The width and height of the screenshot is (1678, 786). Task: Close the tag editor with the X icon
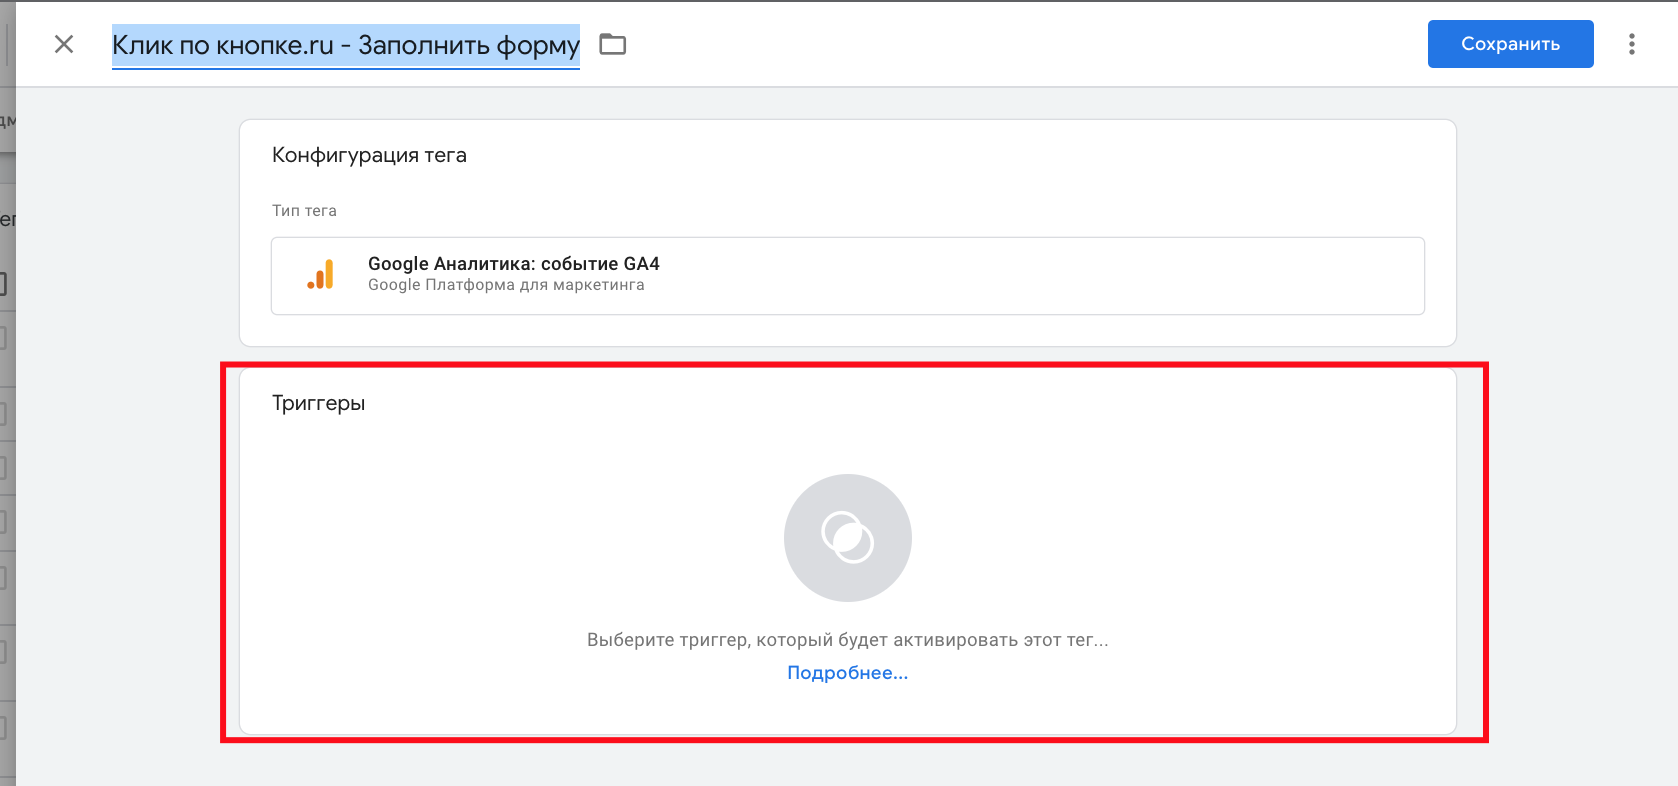coord(64,44)
